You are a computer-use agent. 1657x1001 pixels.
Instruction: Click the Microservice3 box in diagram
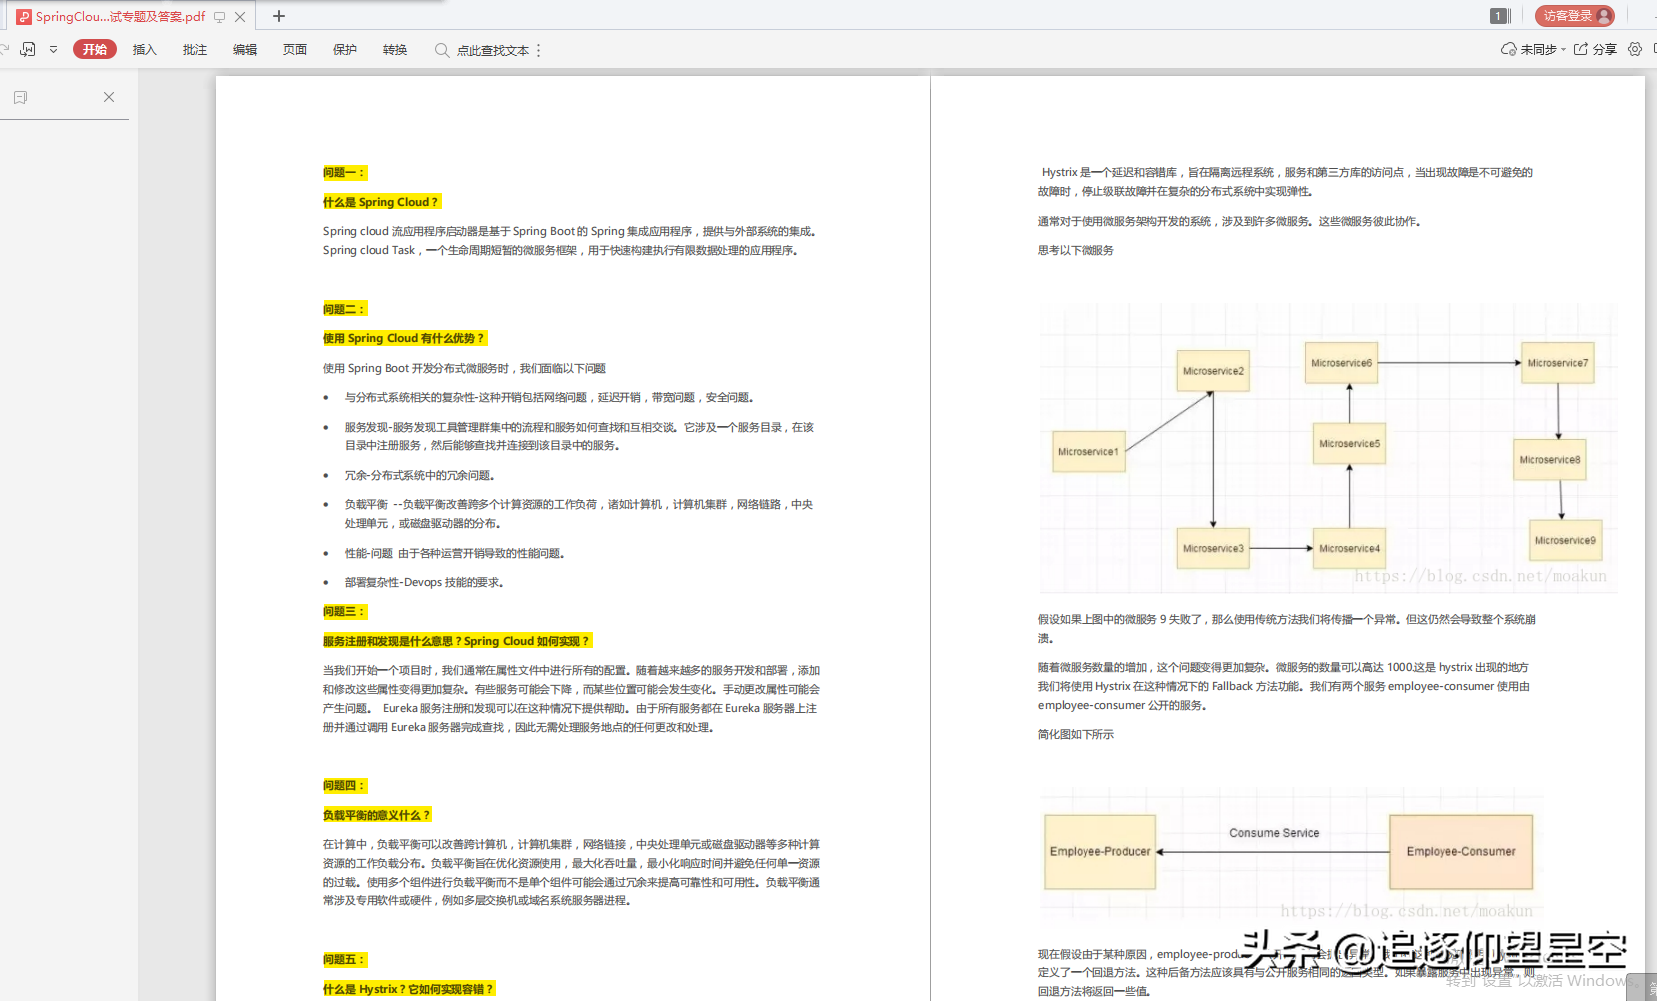tap(1213, 548)
